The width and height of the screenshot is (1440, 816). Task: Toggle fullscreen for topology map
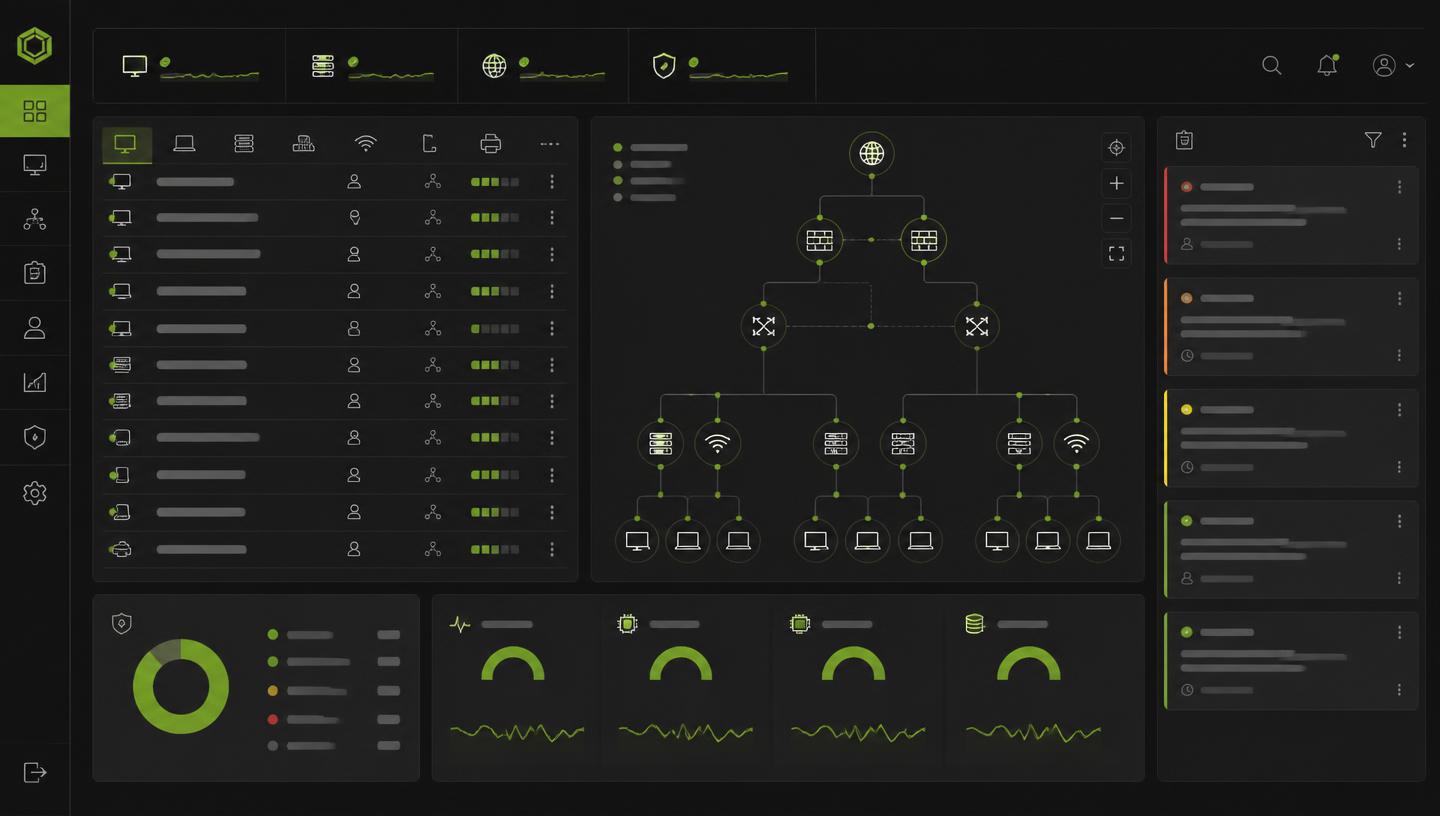tap(1117, 254)
